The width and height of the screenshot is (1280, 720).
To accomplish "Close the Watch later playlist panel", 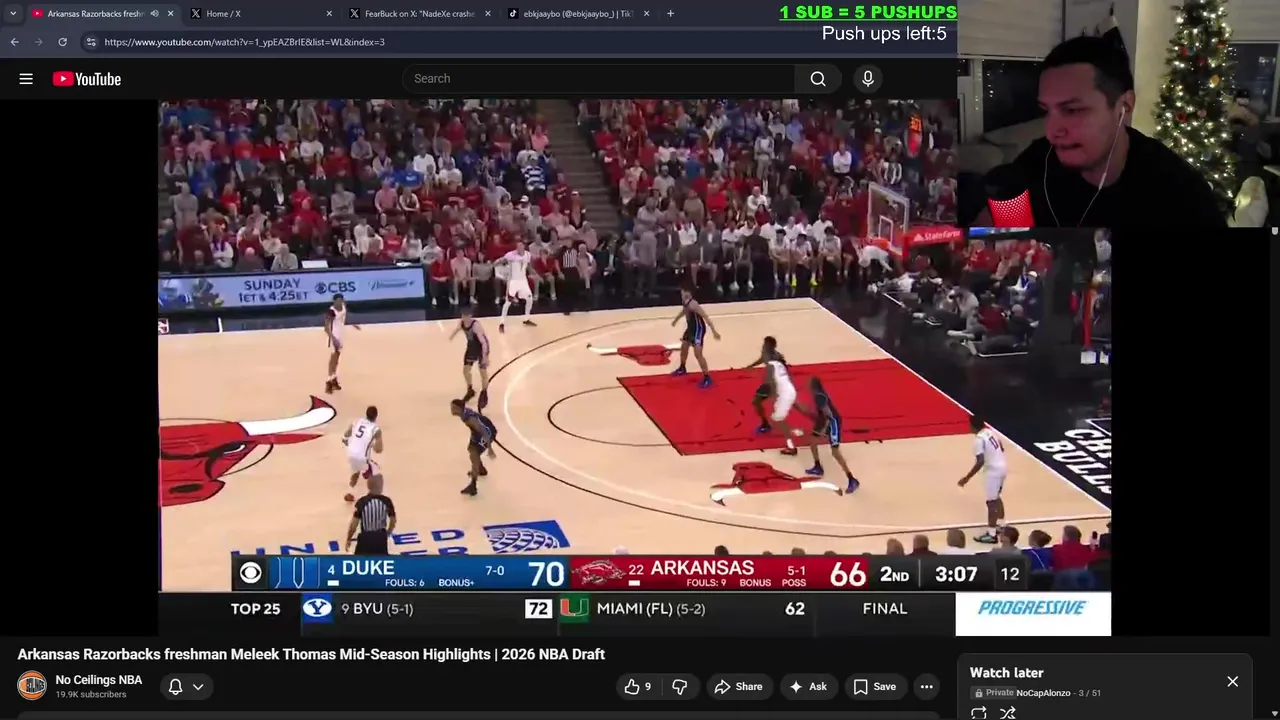I will click(1232, 681).
